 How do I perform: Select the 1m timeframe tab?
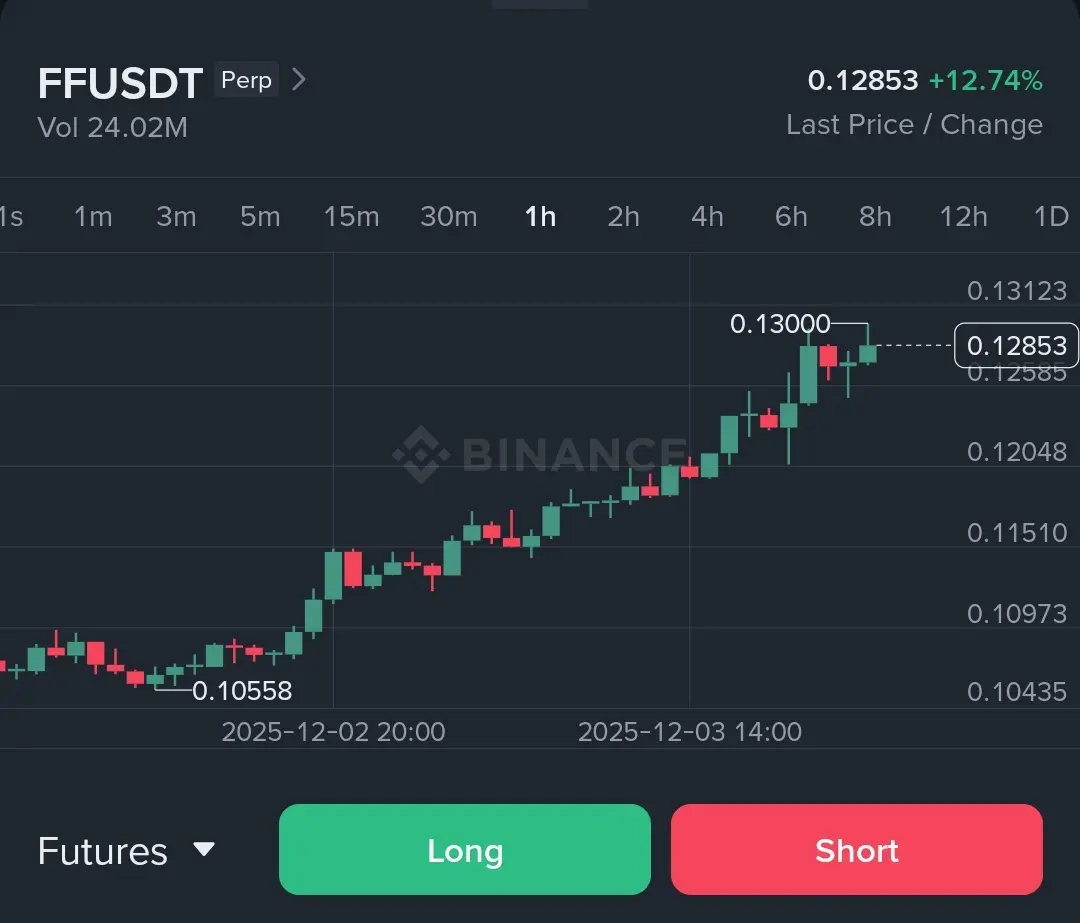pos(93,216)
